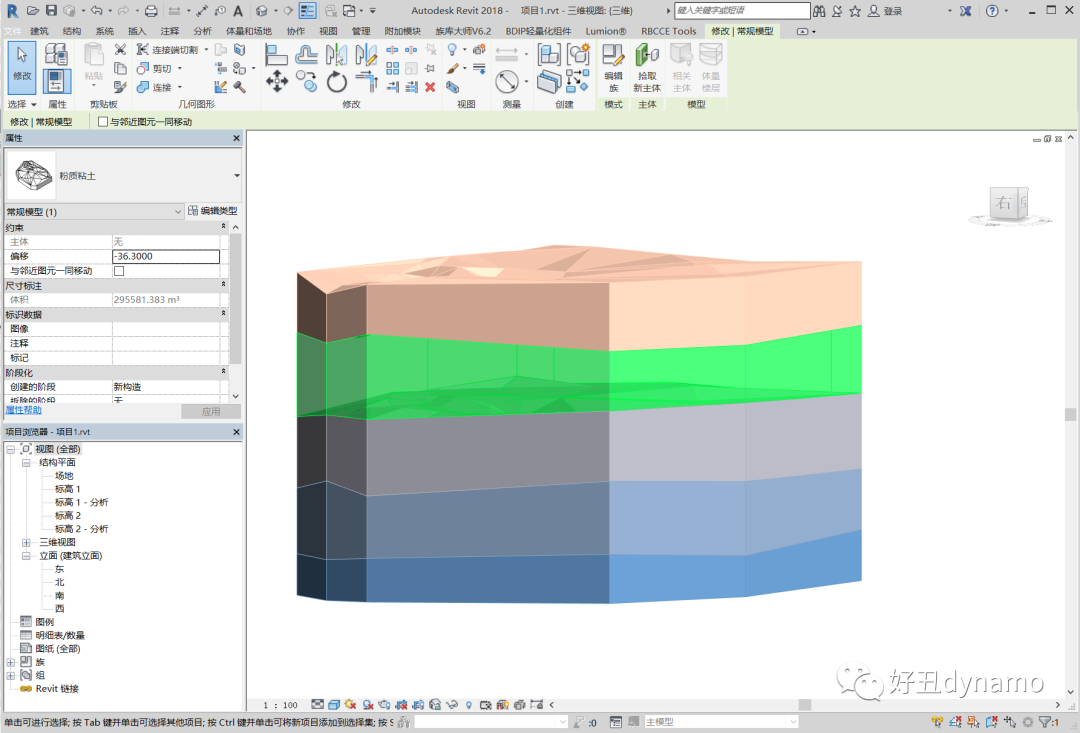Select the Rotate tool

tap(337, 82)
